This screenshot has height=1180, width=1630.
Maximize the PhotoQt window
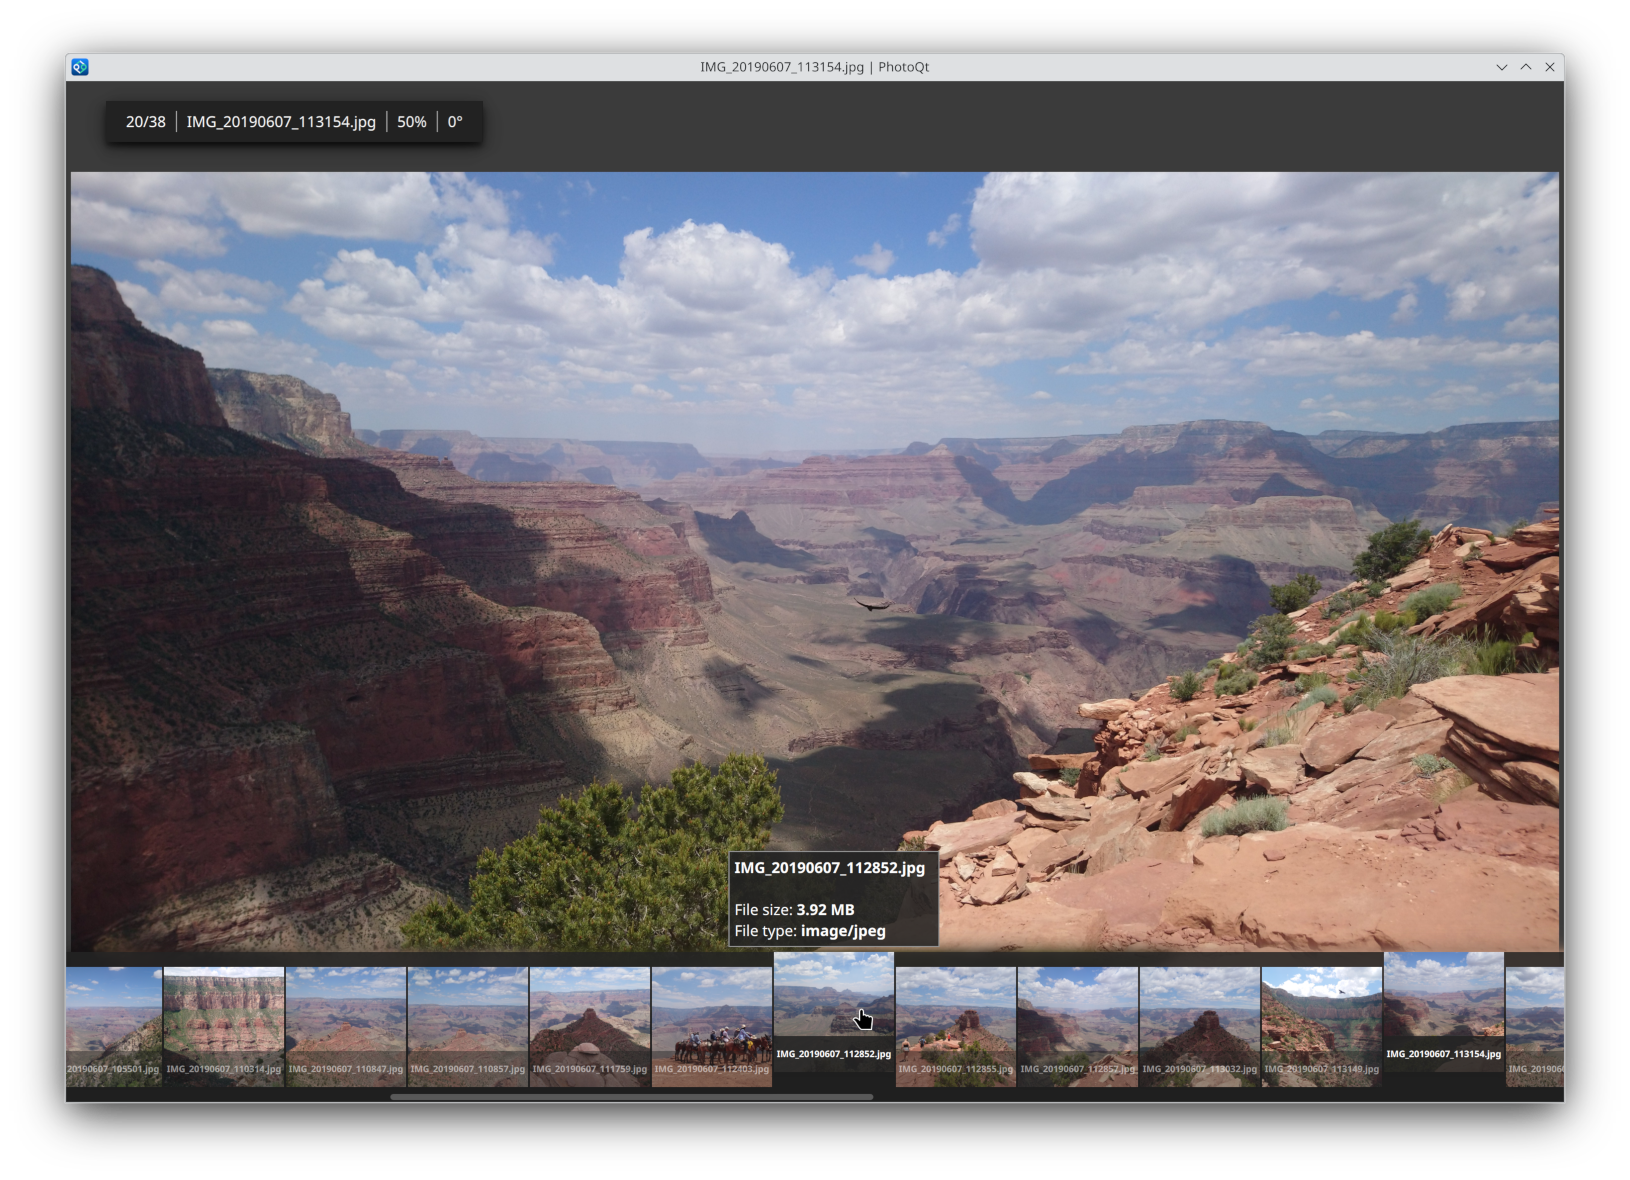point(1526,67)
